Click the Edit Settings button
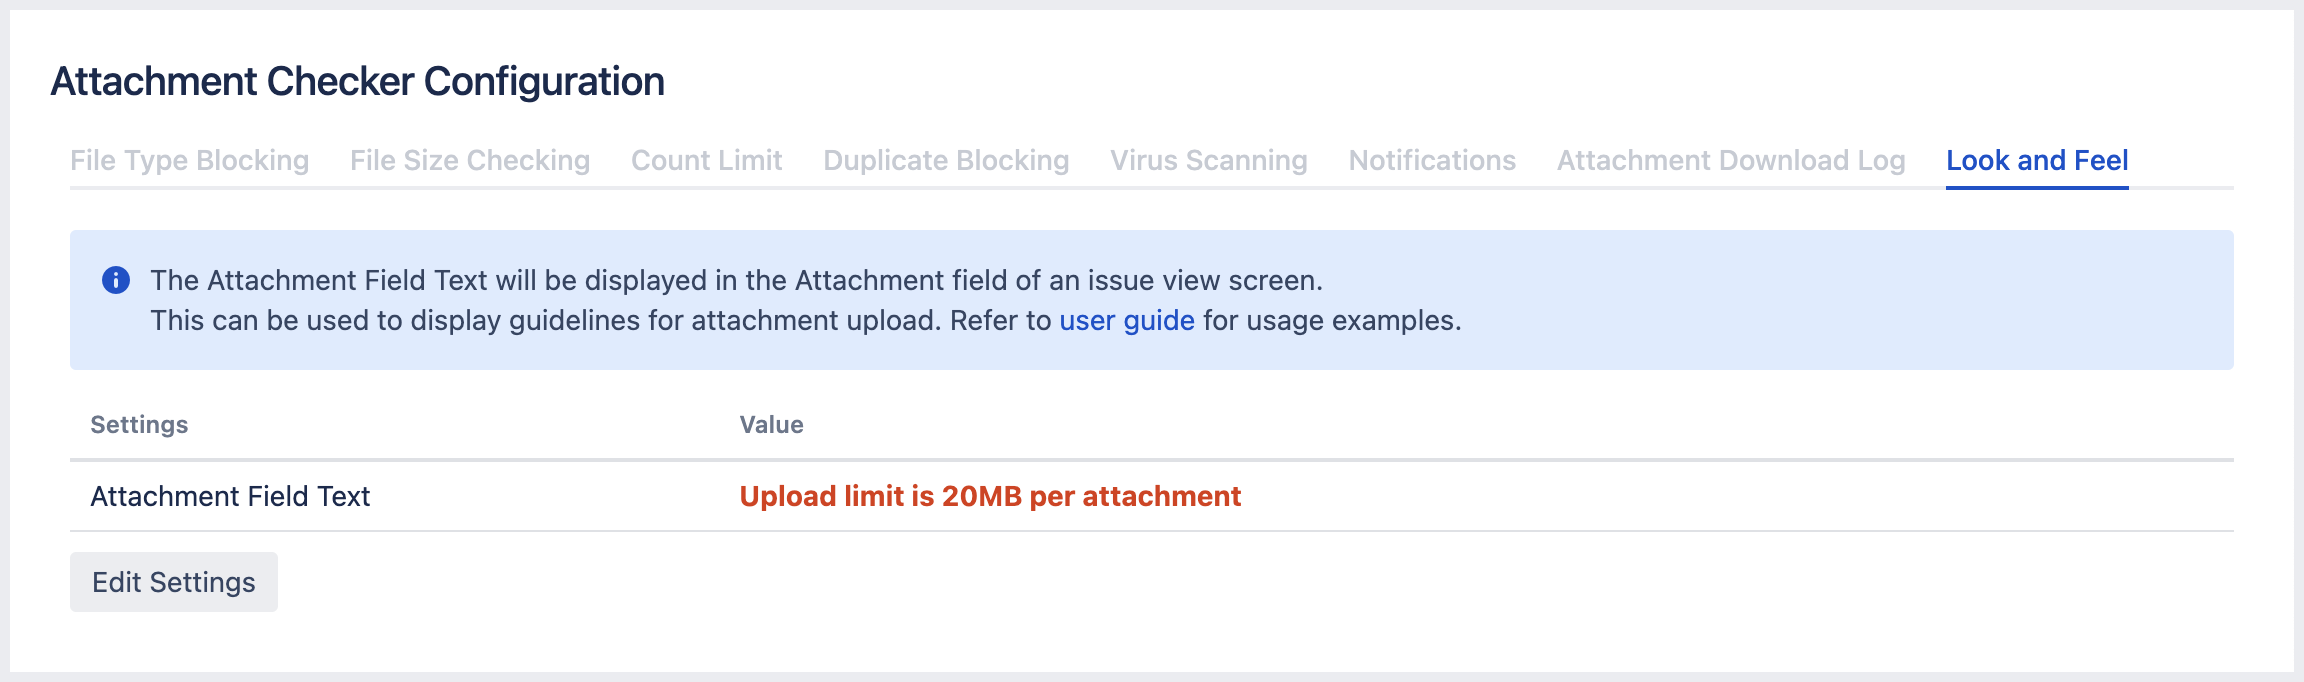The width and height of the screenshot is (2304, 682). tap(173, 580)
